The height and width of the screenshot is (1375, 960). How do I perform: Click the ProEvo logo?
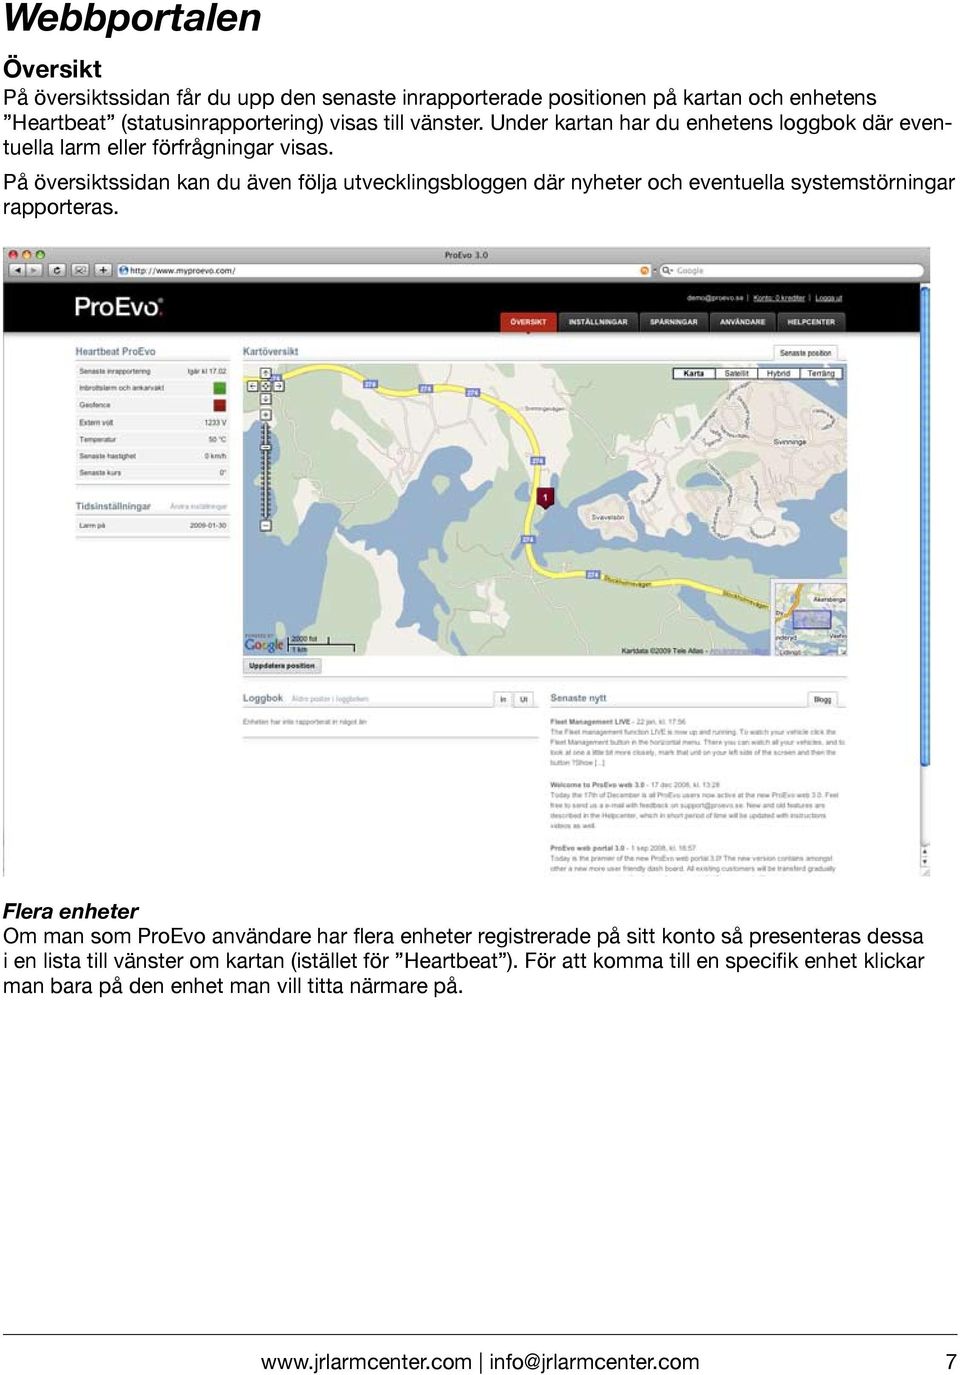(118, 307)
